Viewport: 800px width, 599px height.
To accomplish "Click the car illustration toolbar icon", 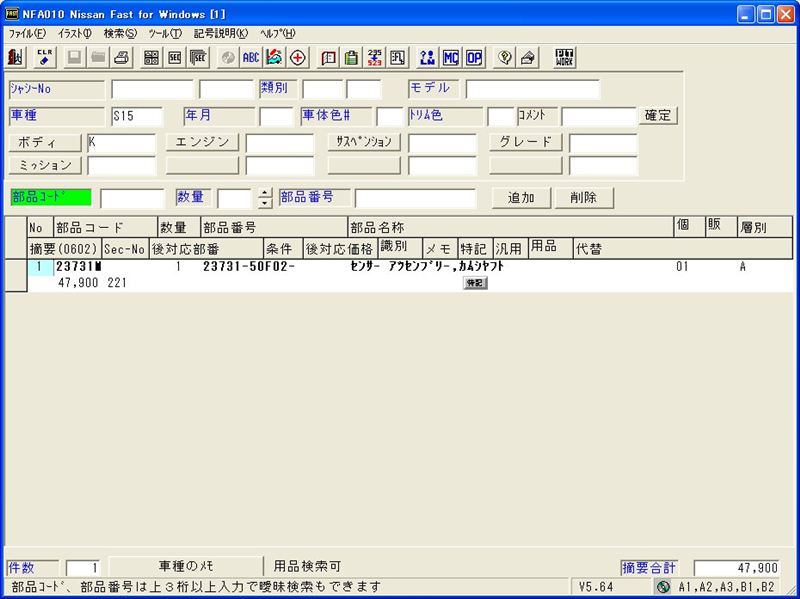I will pos(274,58).
